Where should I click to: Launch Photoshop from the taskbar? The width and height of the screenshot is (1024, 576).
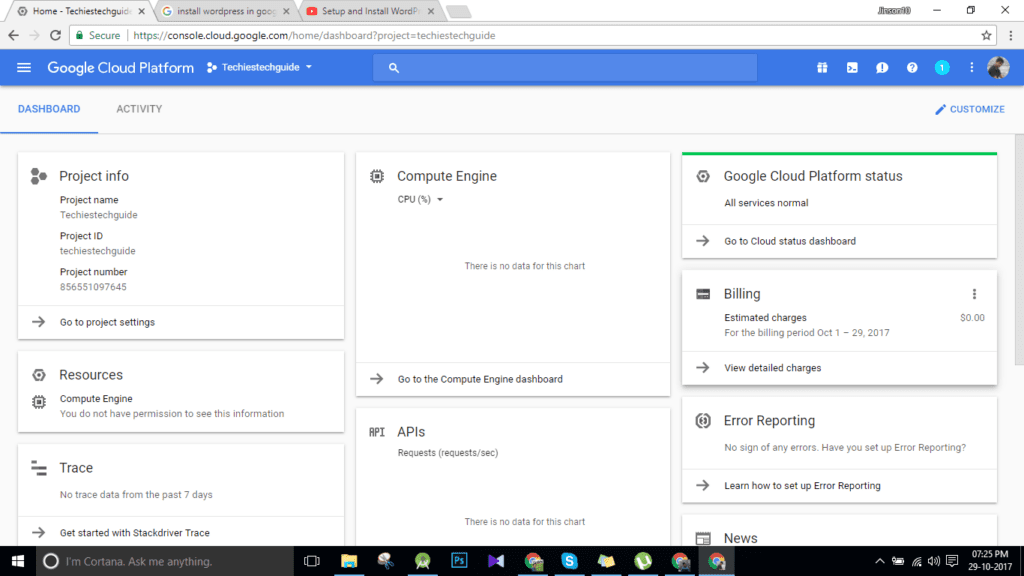point(459,561)
